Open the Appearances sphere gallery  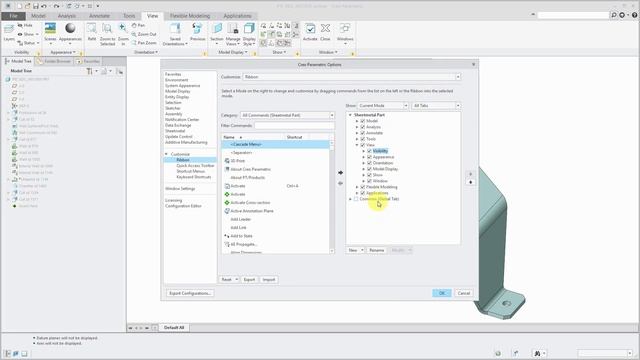(70, 32)
